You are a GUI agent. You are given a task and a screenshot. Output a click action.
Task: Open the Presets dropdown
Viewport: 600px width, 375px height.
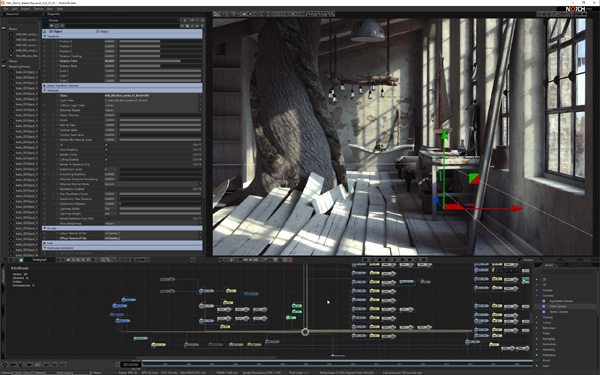click(113, 20)
